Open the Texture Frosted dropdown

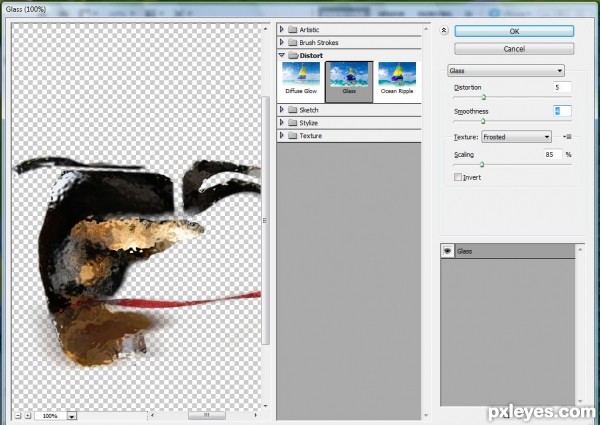coord(516,137)
